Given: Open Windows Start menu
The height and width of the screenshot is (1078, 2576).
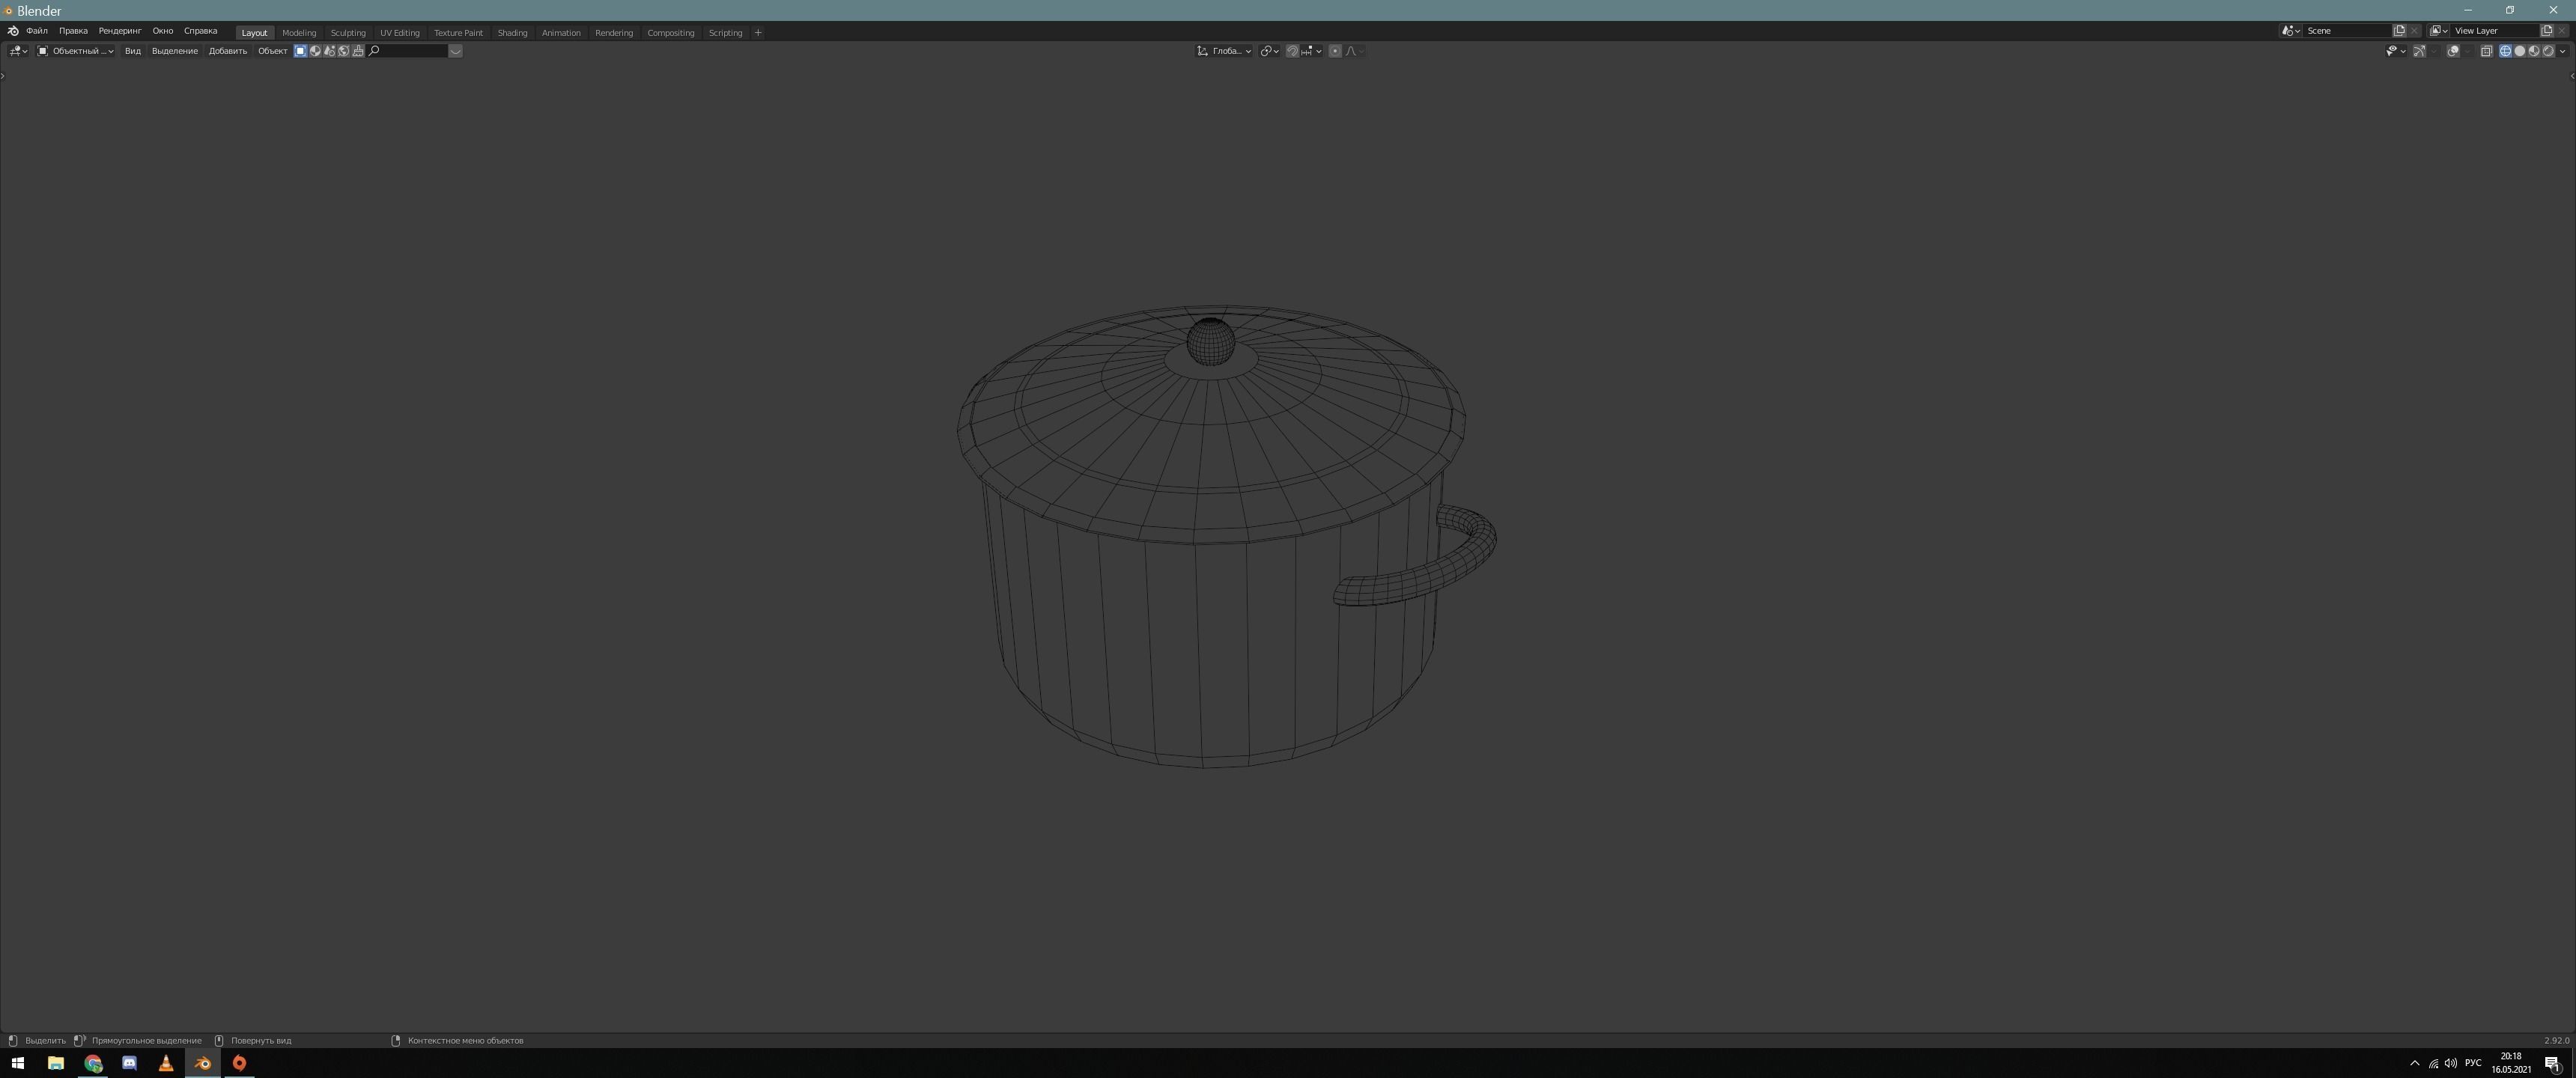Looking at the screenshot, I should pos(17,1063).
